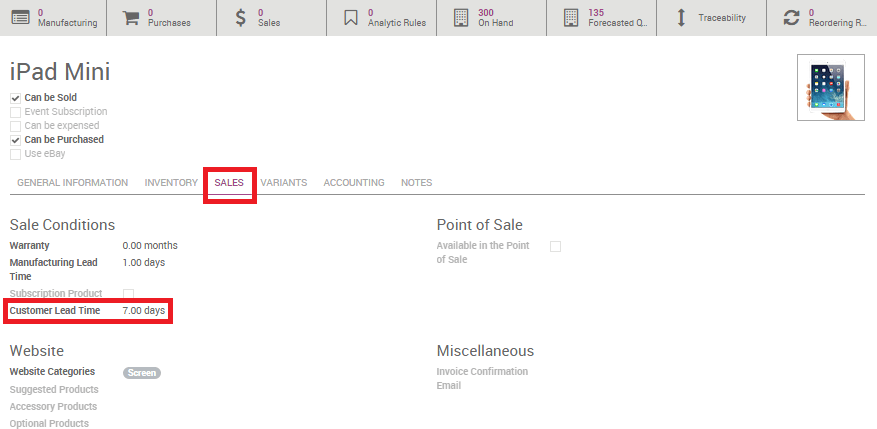Screen dimensions: 877x429
Task: Click the Traceability up-down arrow icon
Action: point(681,18)
